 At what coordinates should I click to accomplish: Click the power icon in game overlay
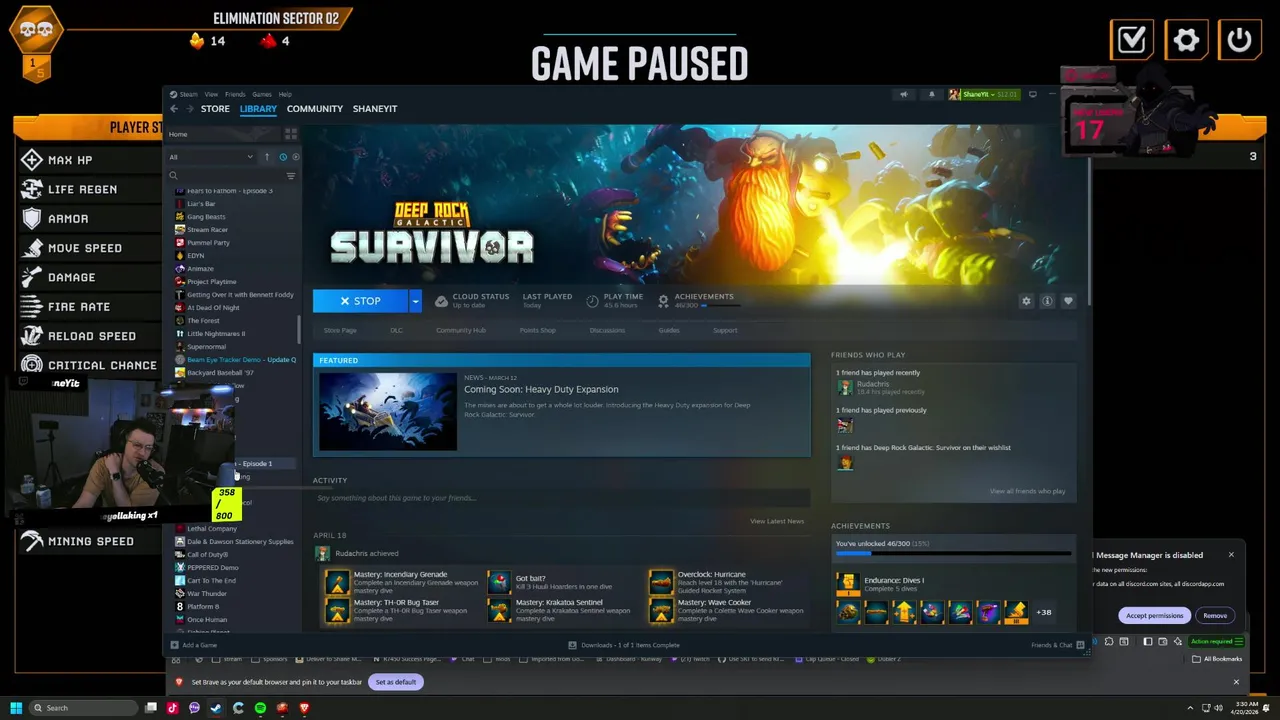coord(1239,40)
